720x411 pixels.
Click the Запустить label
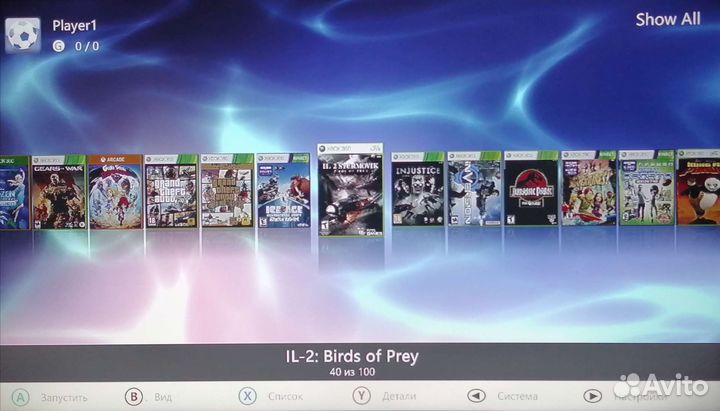point(64,397)
